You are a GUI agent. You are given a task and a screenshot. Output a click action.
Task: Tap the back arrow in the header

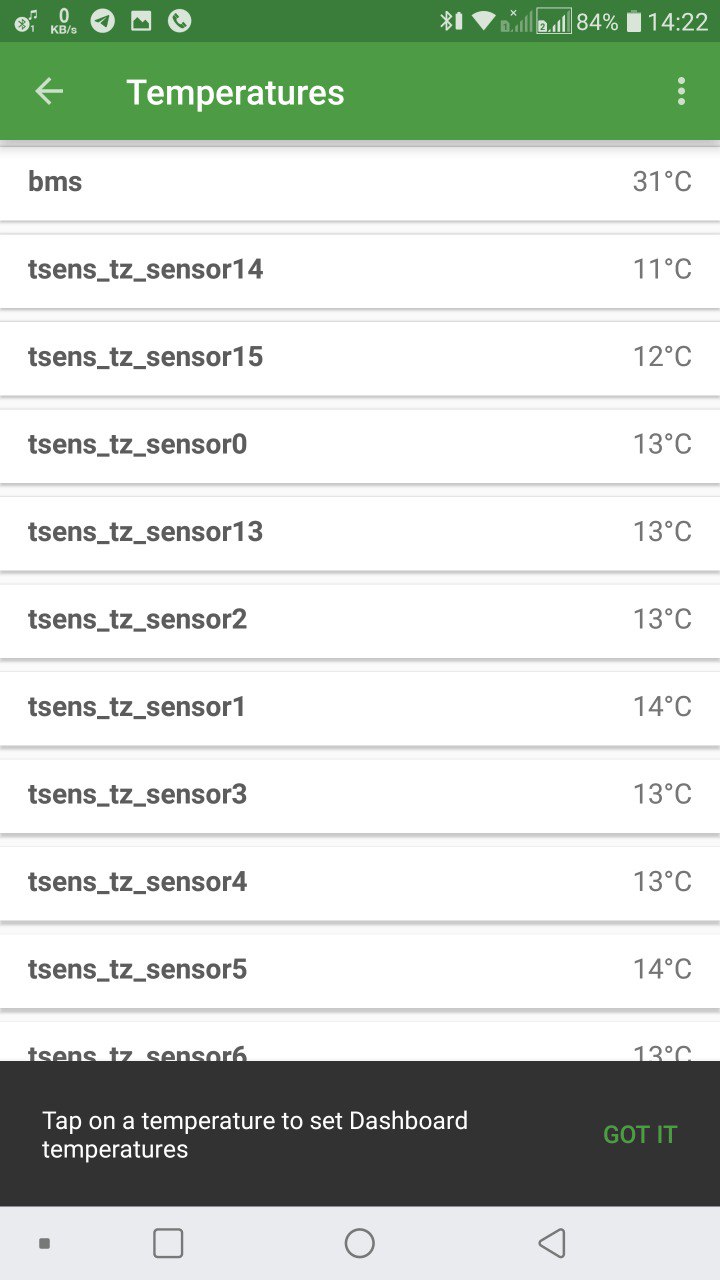pyautogui.click(x=49, y=92)
